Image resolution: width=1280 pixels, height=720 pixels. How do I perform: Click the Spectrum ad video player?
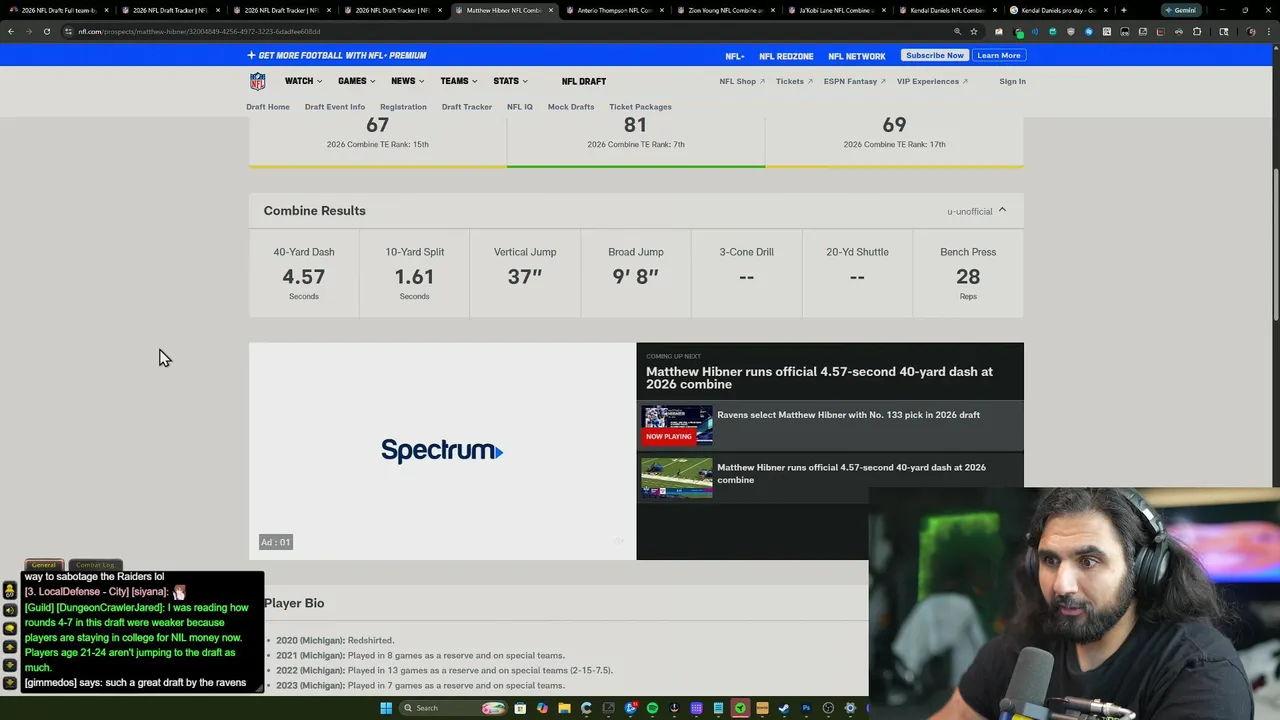pos(442,451)
